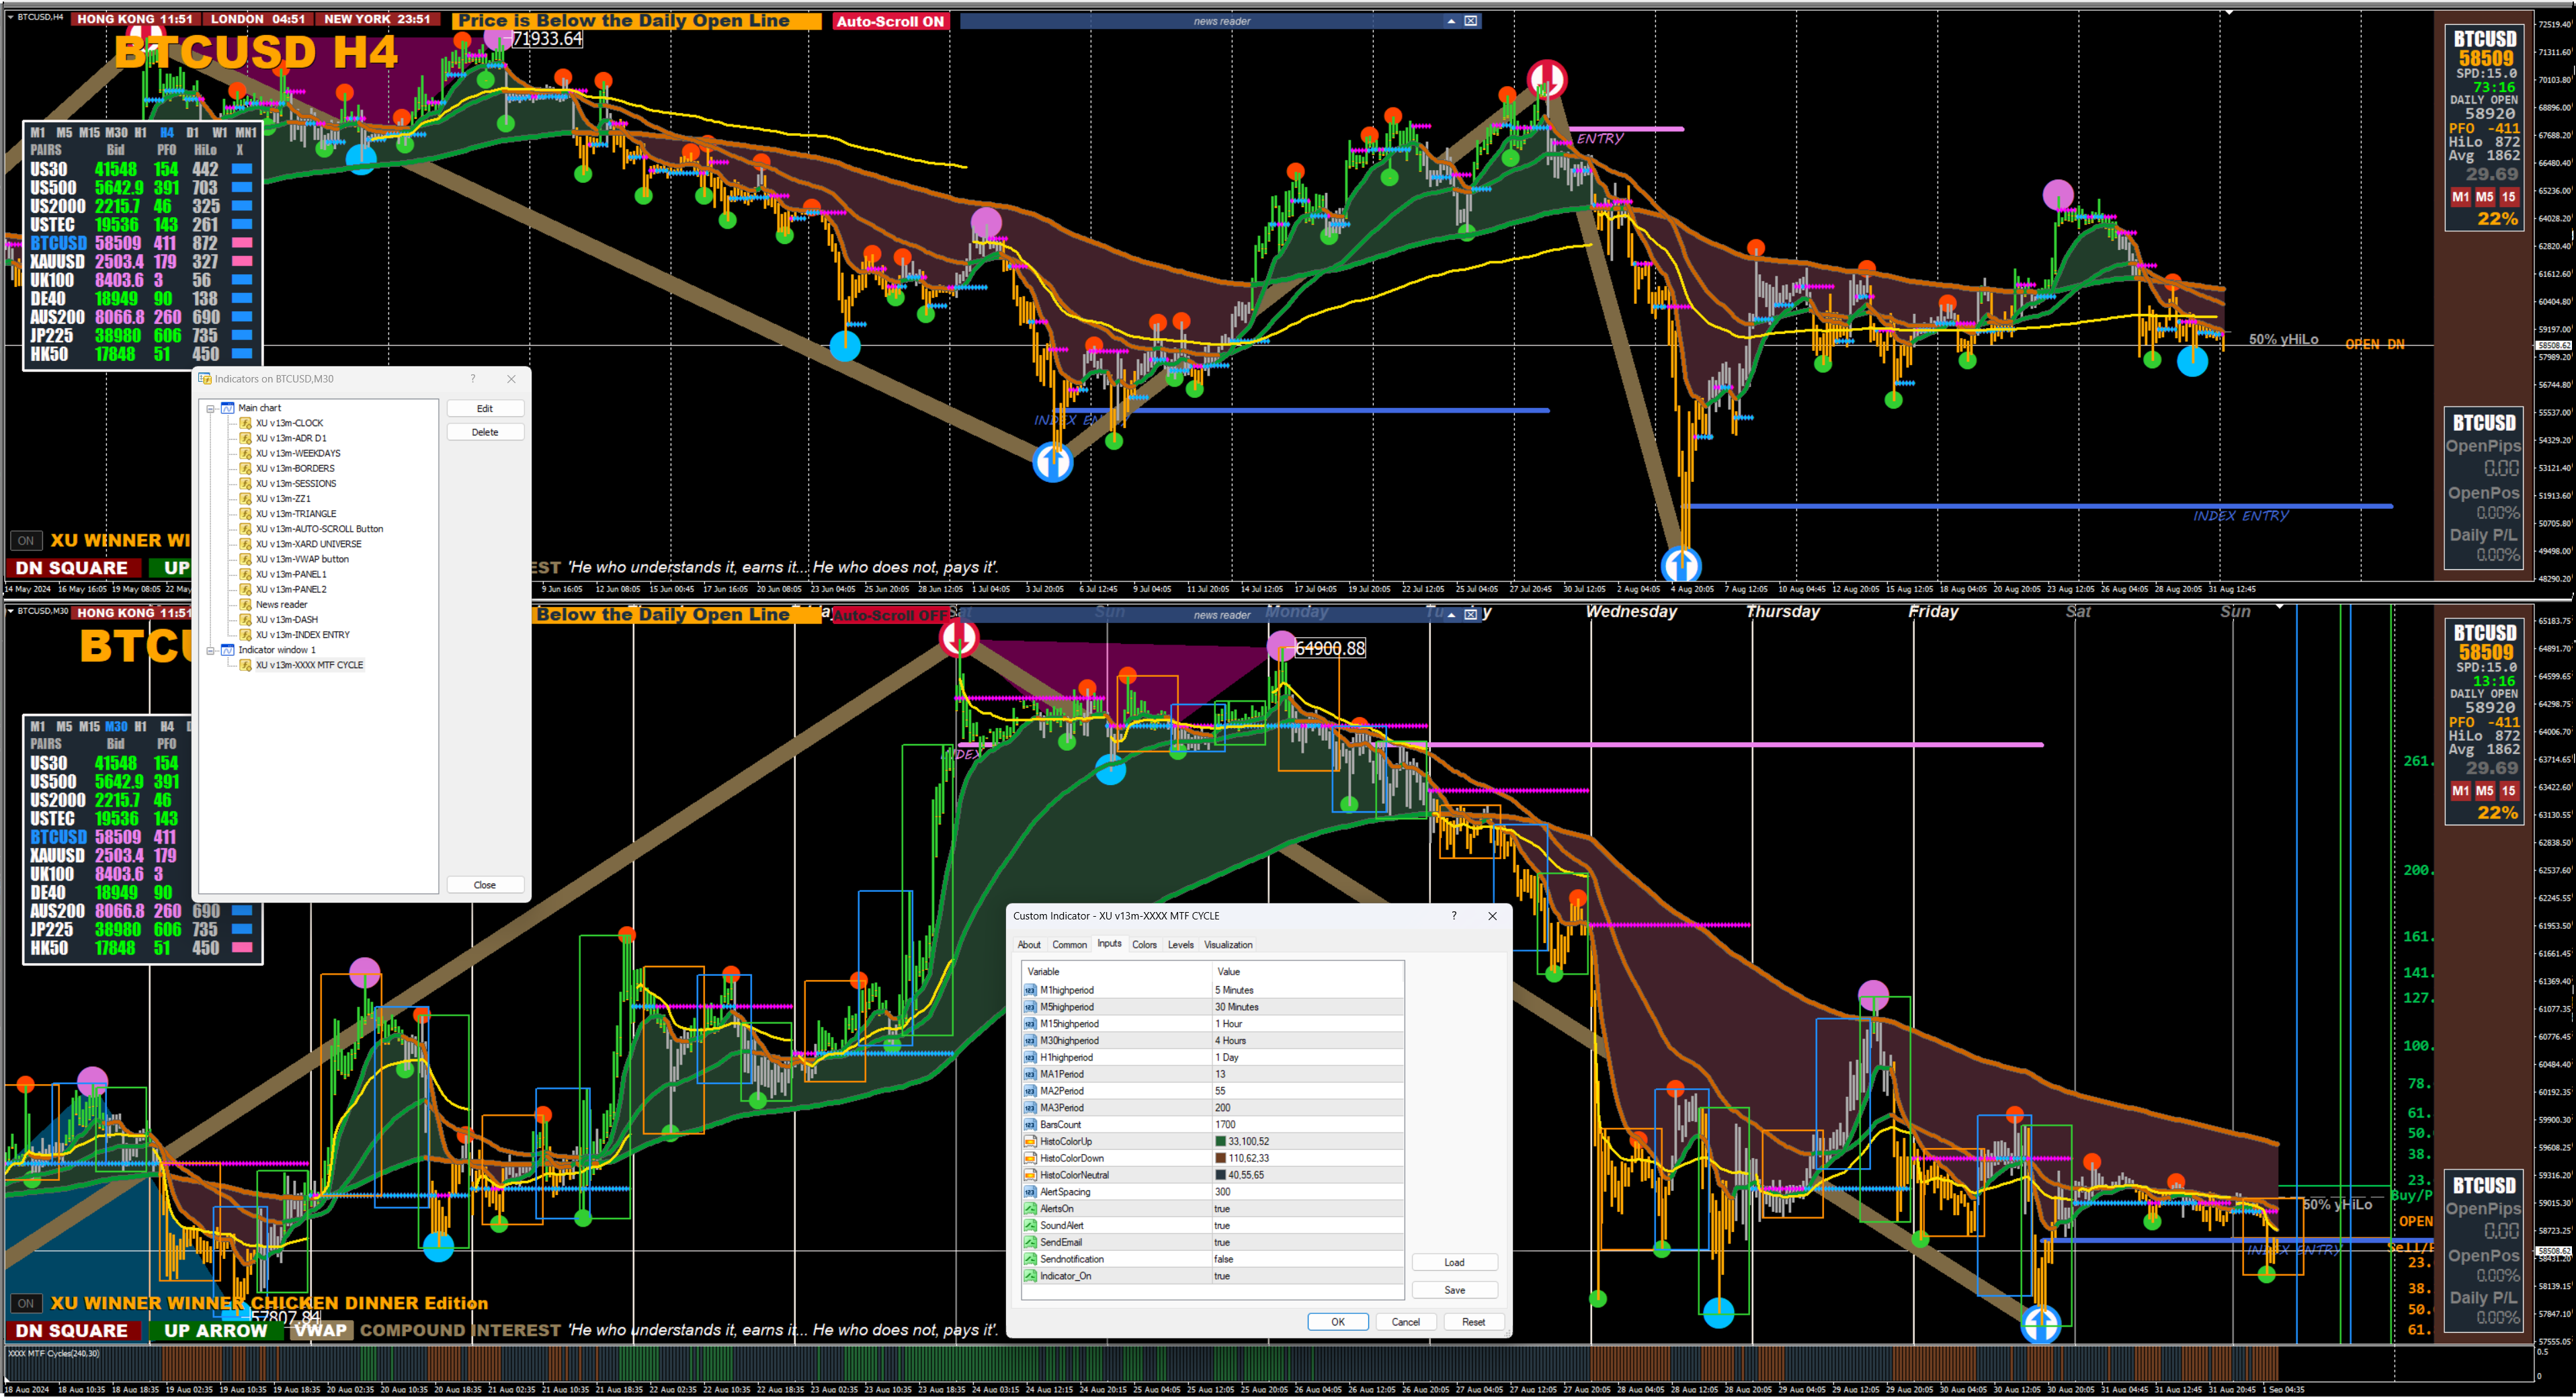The image size is (2576, 1398).
Task: Click the XU v13m-TRIANGLE indicator icon
Action: point(246,514)
